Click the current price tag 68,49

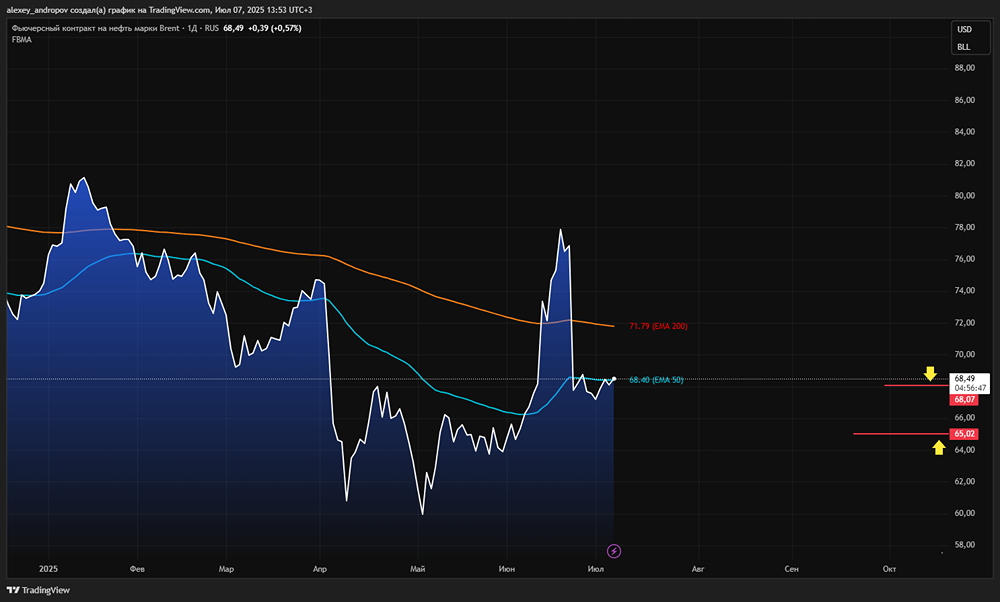(965, 378)
